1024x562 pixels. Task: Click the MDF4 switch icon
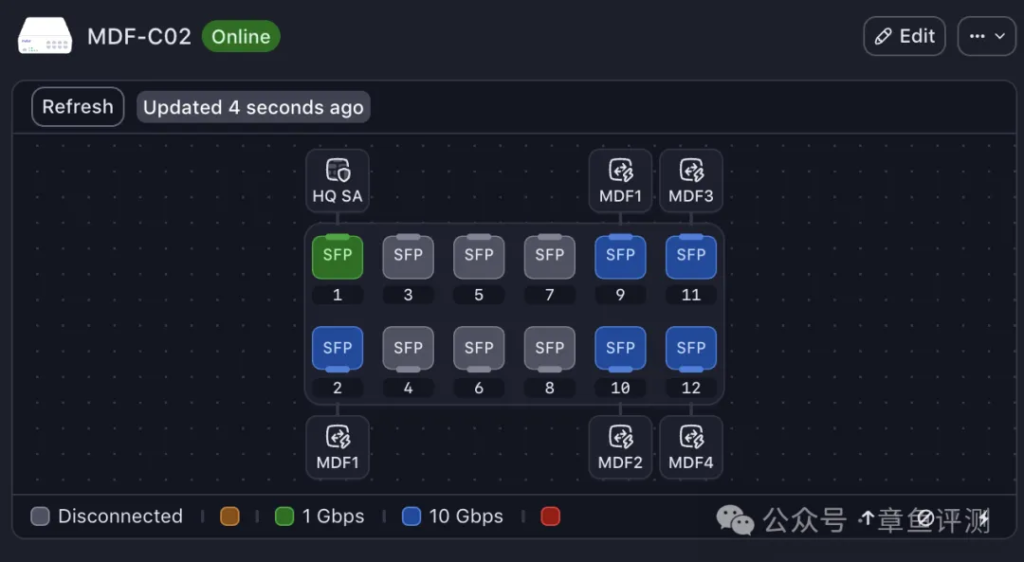tap(691, 438)
